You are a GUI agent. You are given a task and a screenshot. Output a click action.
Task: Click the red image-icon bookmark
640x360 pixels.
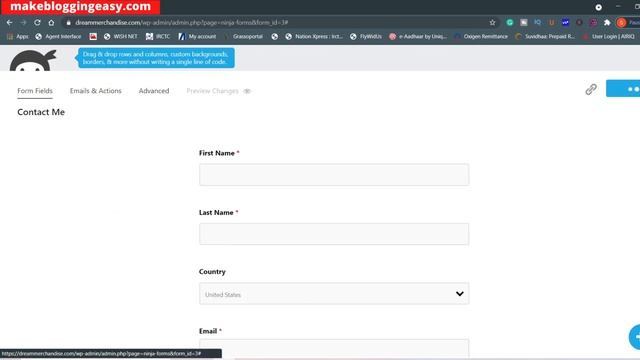click(x=93, y=36)
